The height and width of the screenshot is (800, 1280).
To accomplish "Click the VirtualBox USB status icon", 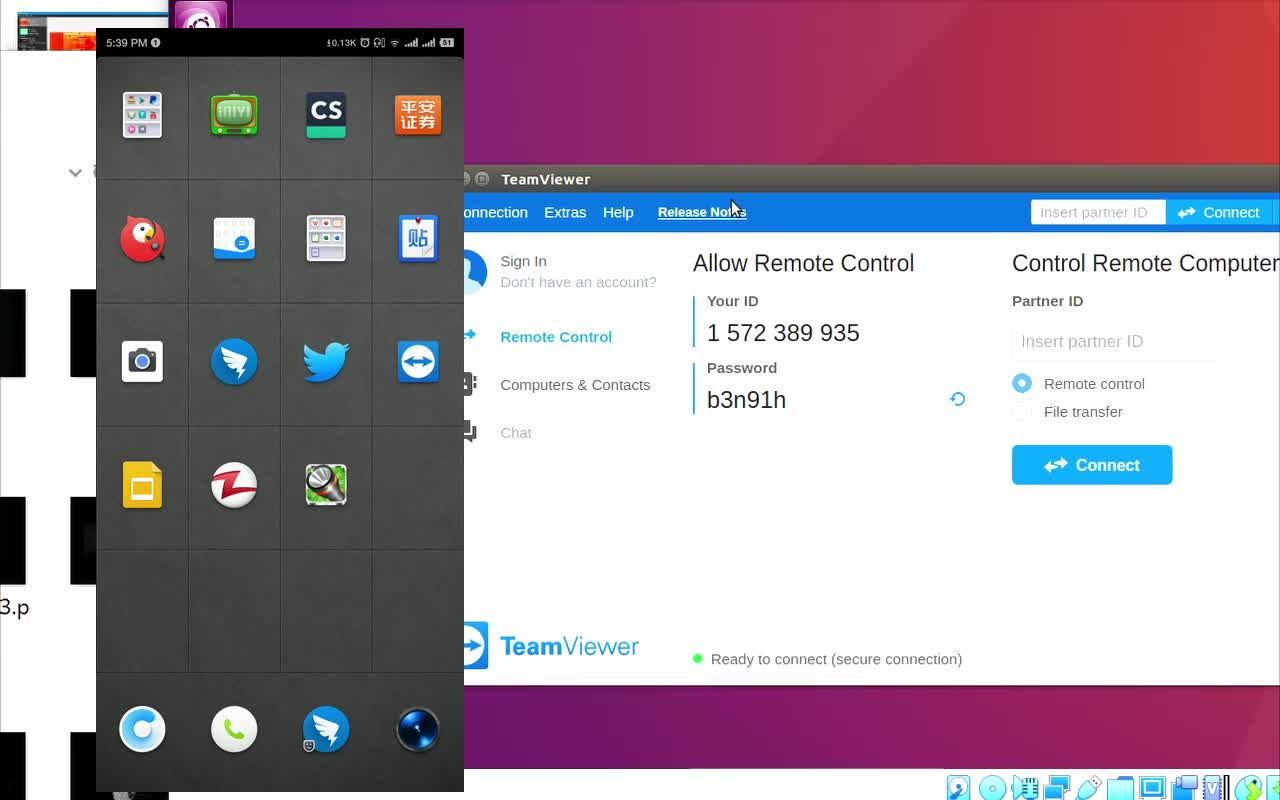I will pyautogui.click(x=1089, y=788).
